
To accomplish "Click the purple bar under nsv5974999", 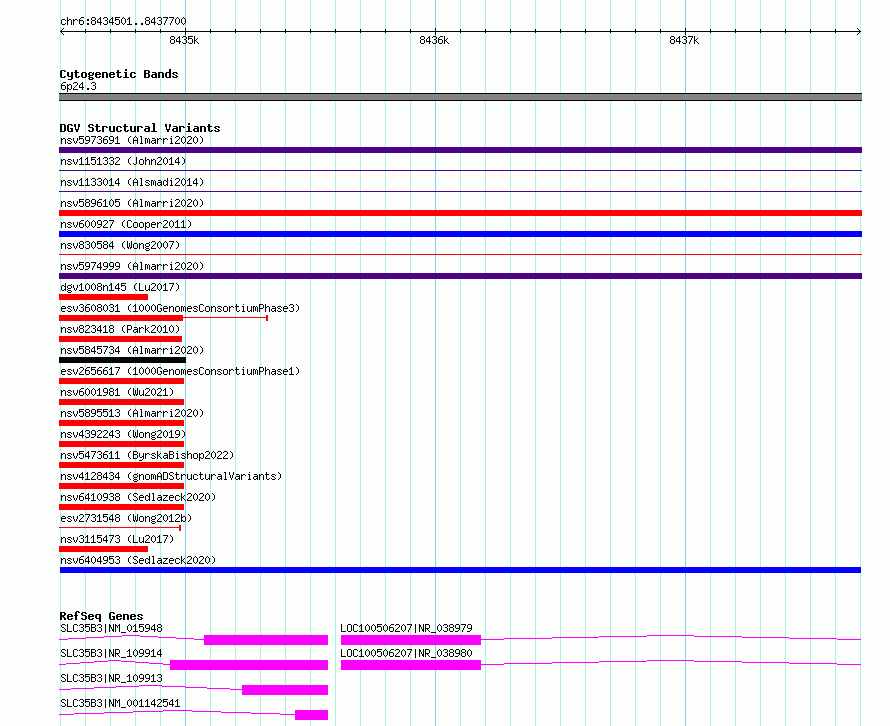I will click(x=460, y=276).
